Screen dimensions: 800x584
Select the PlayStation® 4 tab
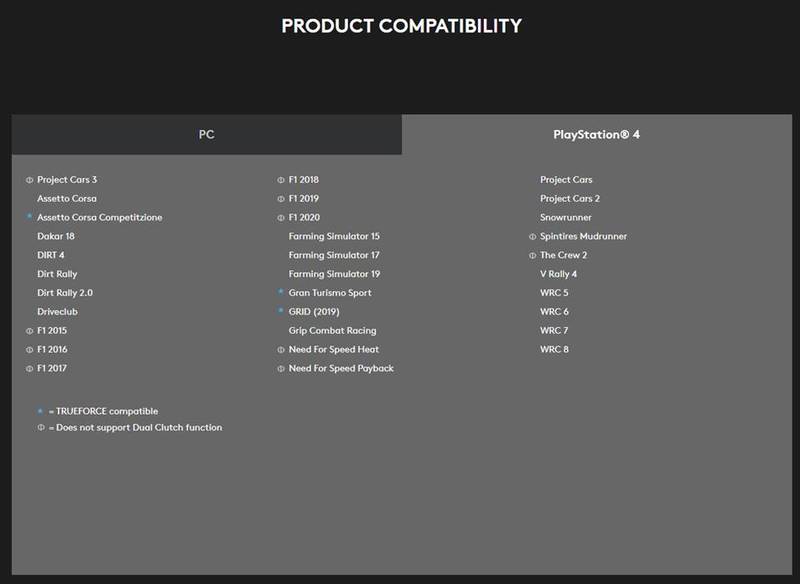coord(596,135)
